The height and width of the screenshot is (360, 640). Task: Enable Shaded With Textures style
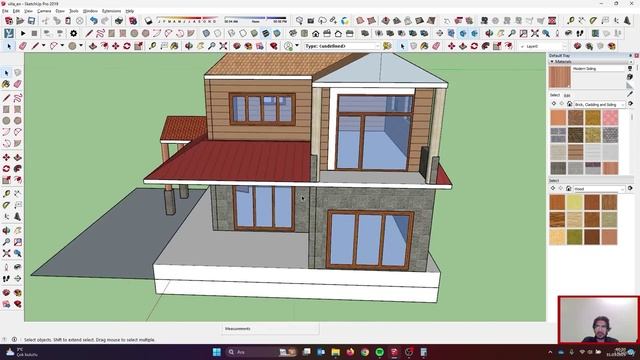pos(266,33)
